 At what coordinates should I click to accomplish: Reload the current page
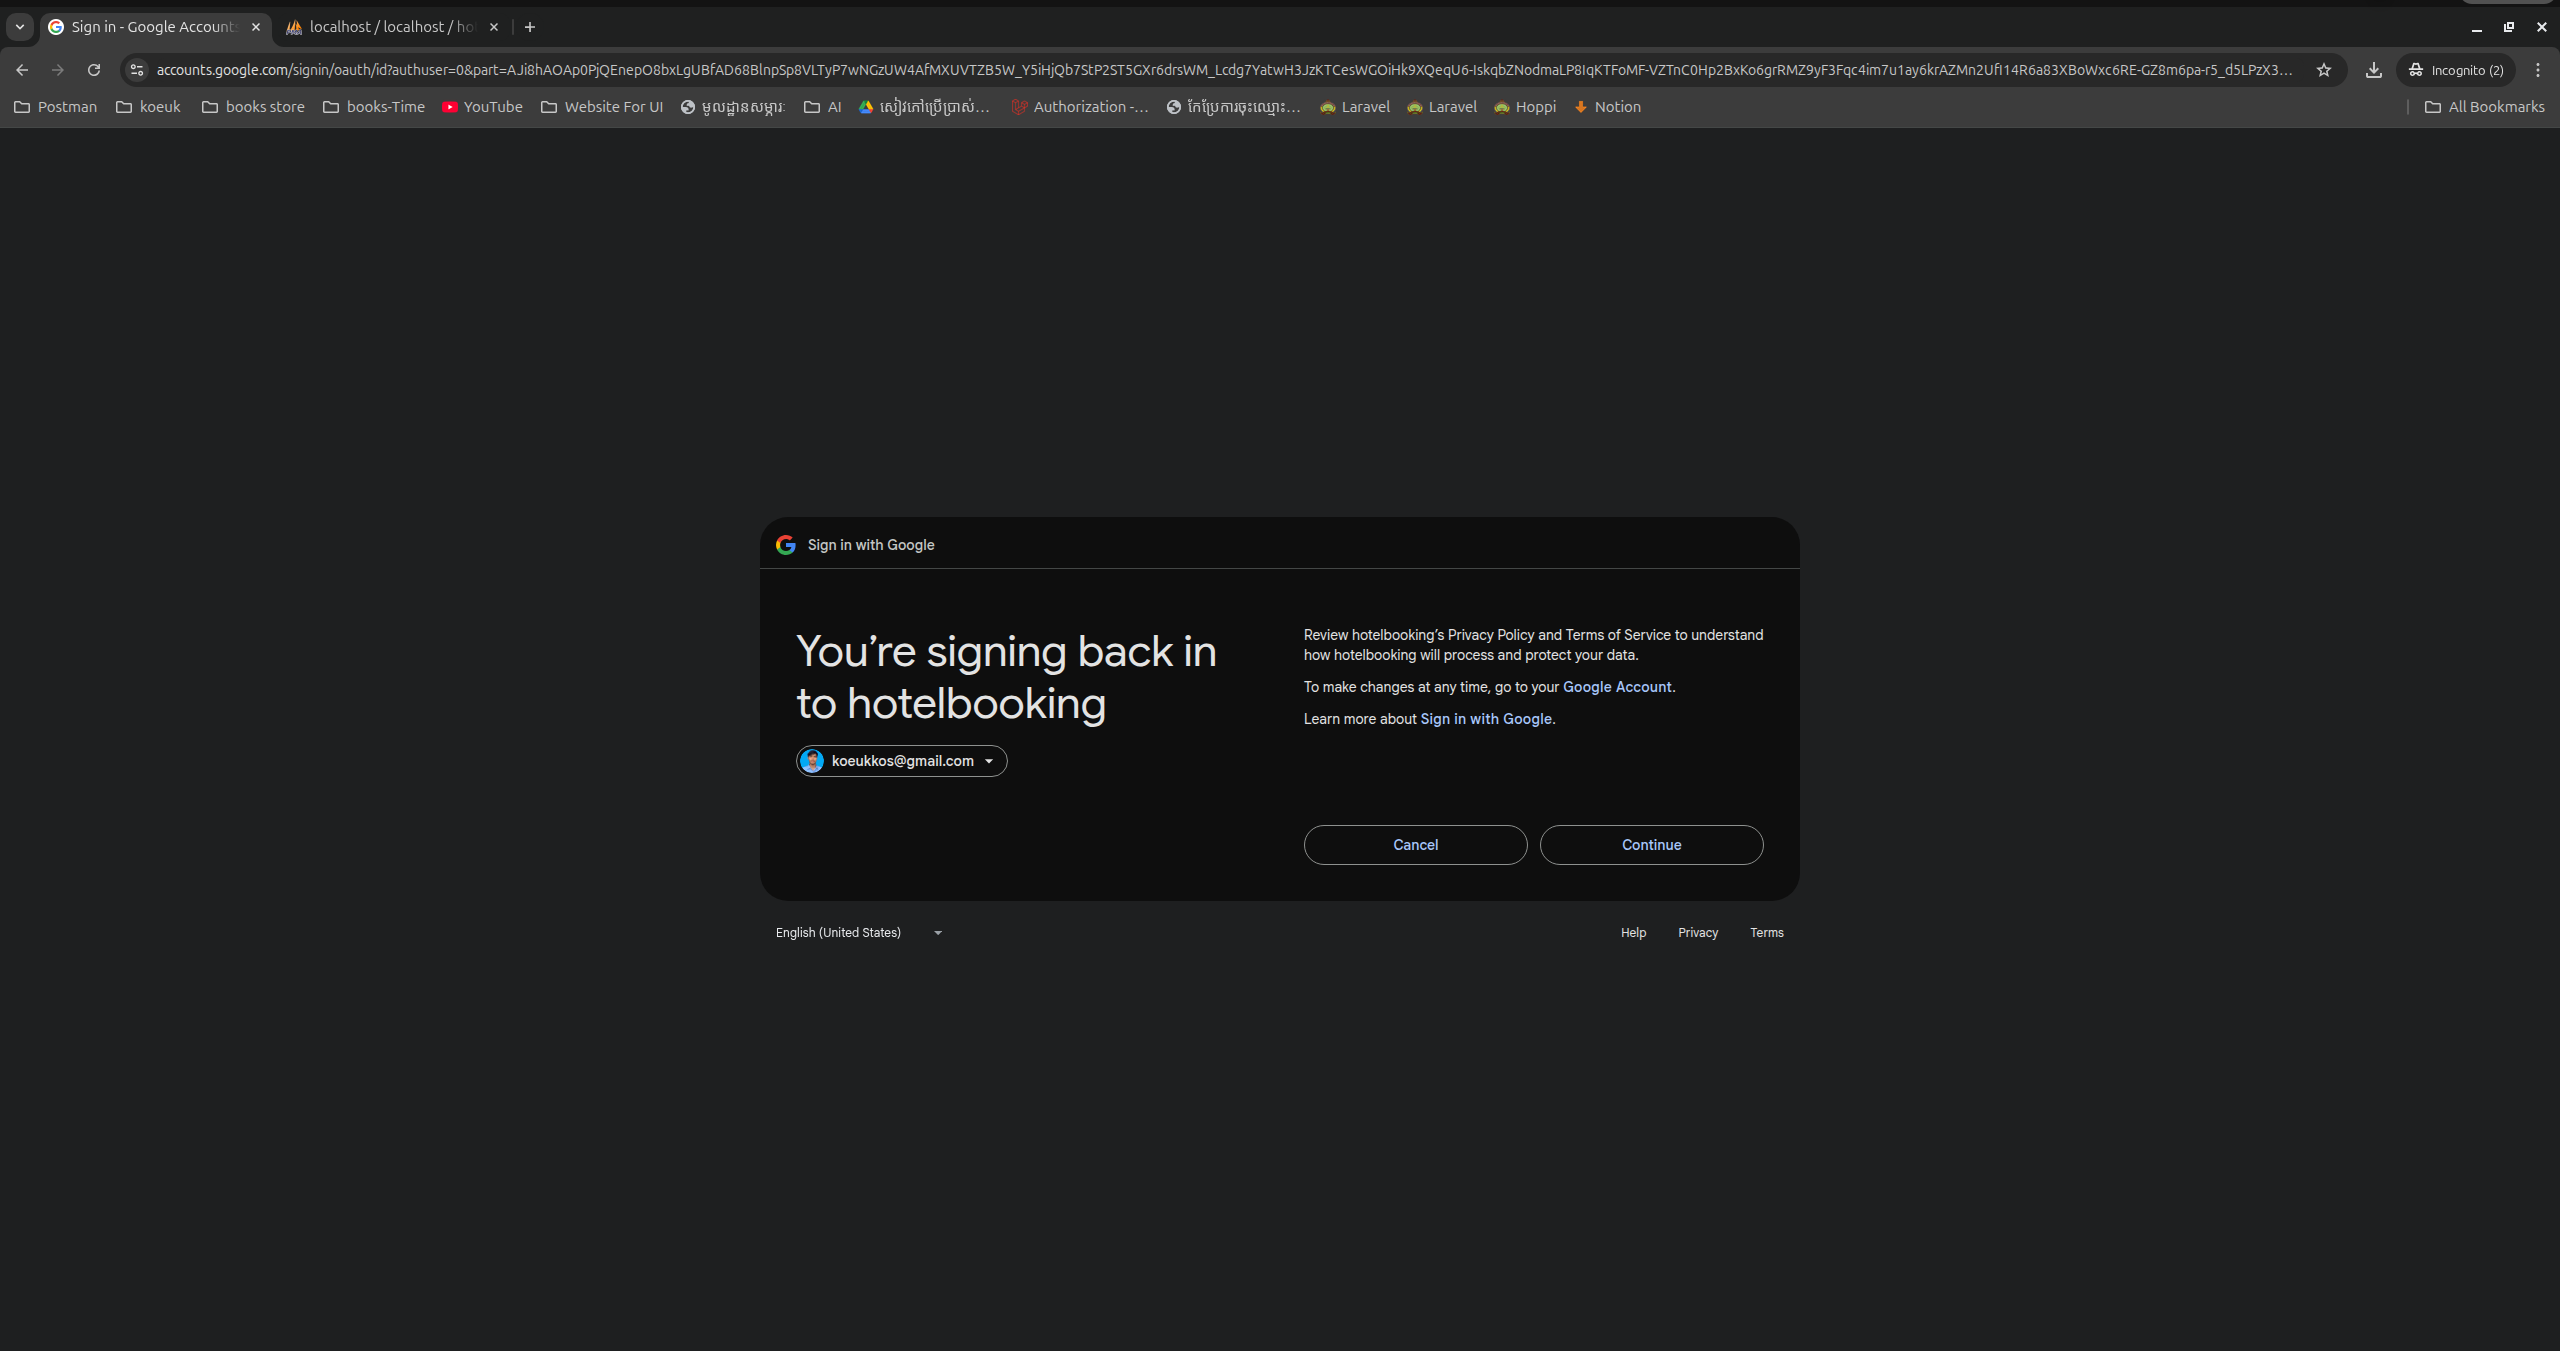click(94, 70)
